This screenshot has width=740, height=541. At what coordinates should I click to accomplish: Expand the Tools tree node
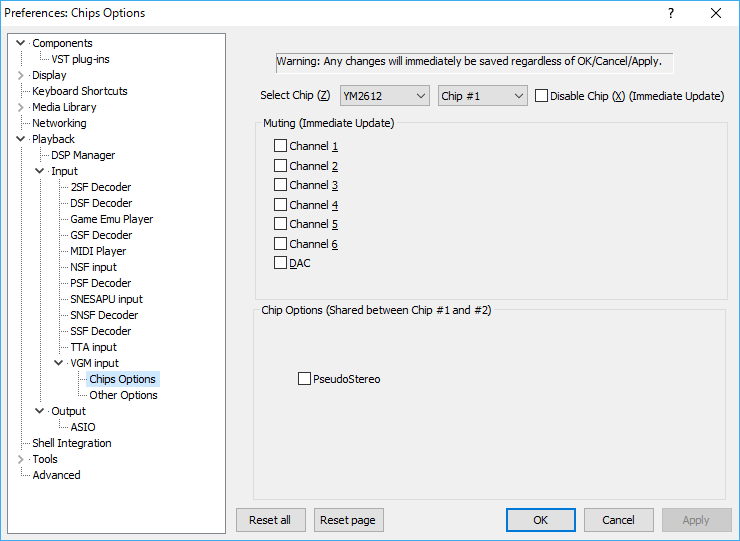[20, 459]
